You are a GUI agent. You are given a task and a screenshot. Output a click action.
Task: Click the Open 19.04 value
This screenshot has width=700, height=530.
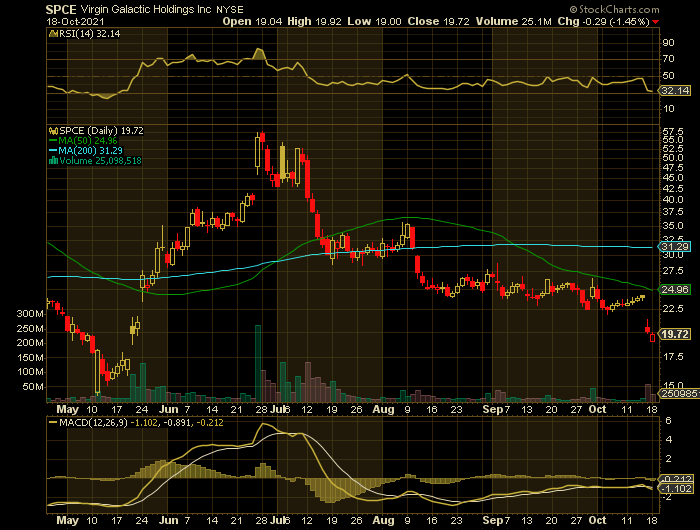point(252,21)
